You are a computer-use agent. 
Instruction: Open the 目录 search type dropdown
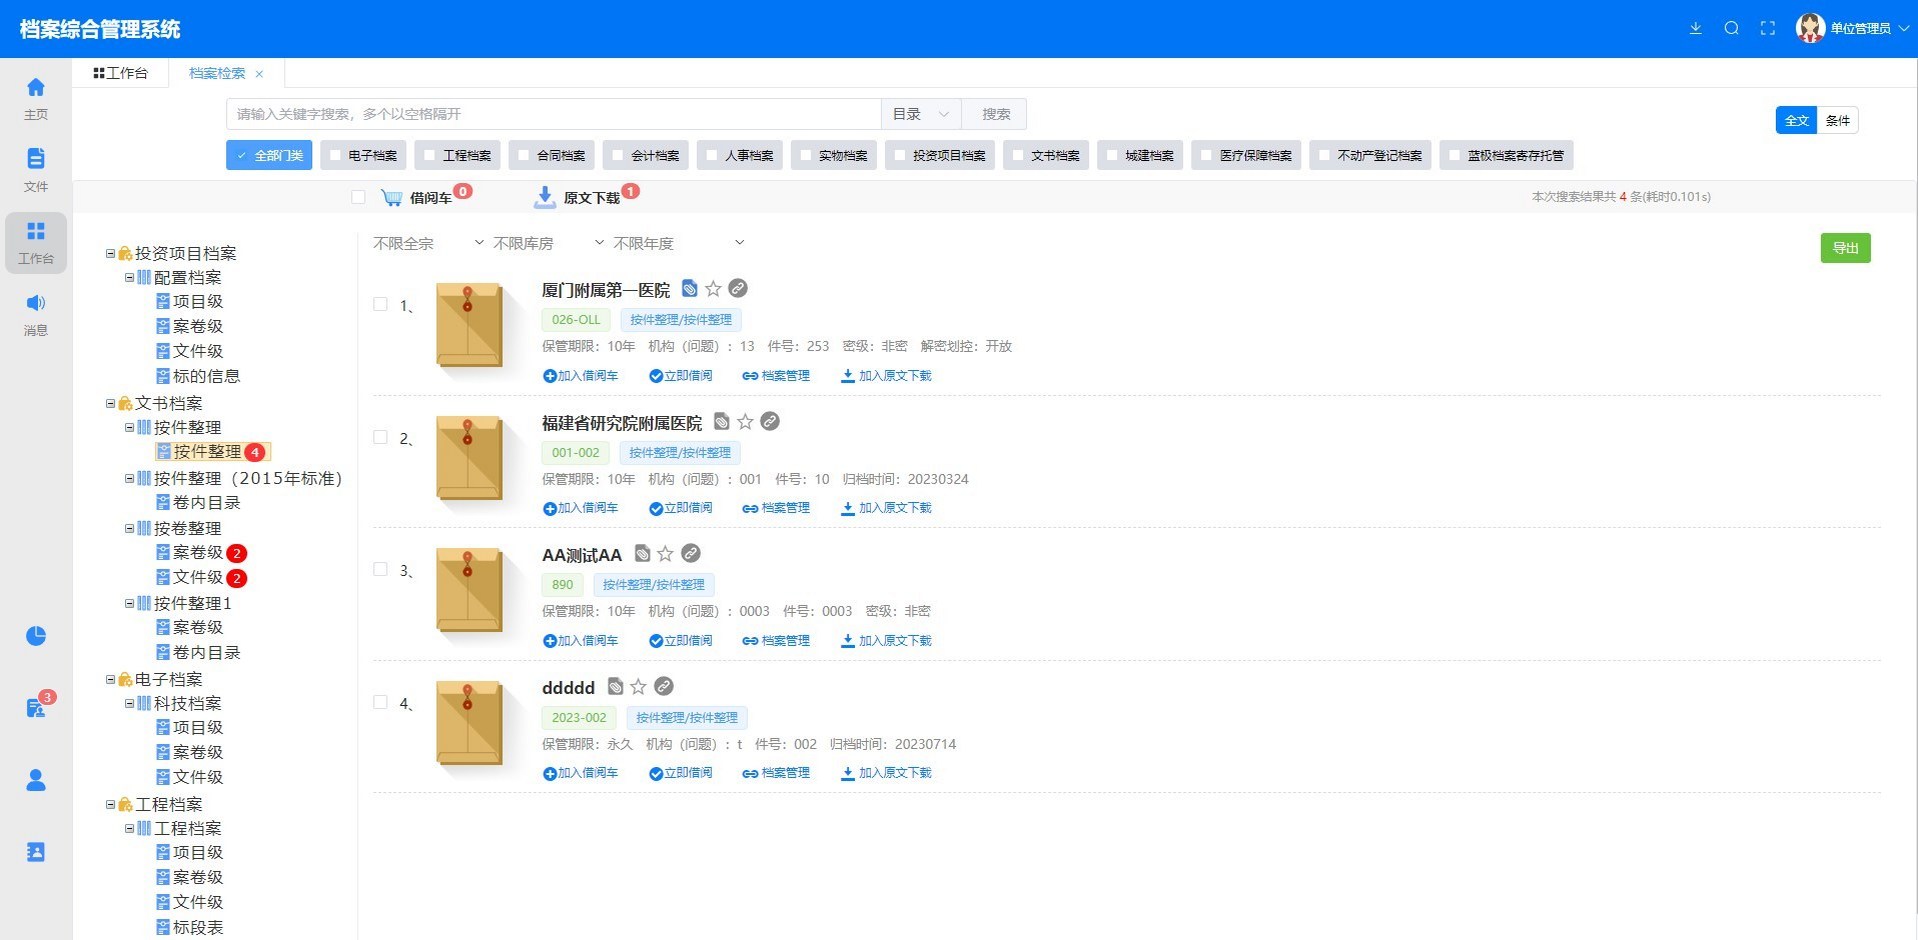tap(920, 114)
